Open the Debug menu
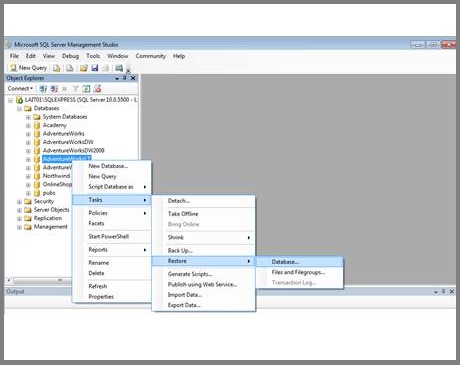460x365 pixels. tap(70, 56)
